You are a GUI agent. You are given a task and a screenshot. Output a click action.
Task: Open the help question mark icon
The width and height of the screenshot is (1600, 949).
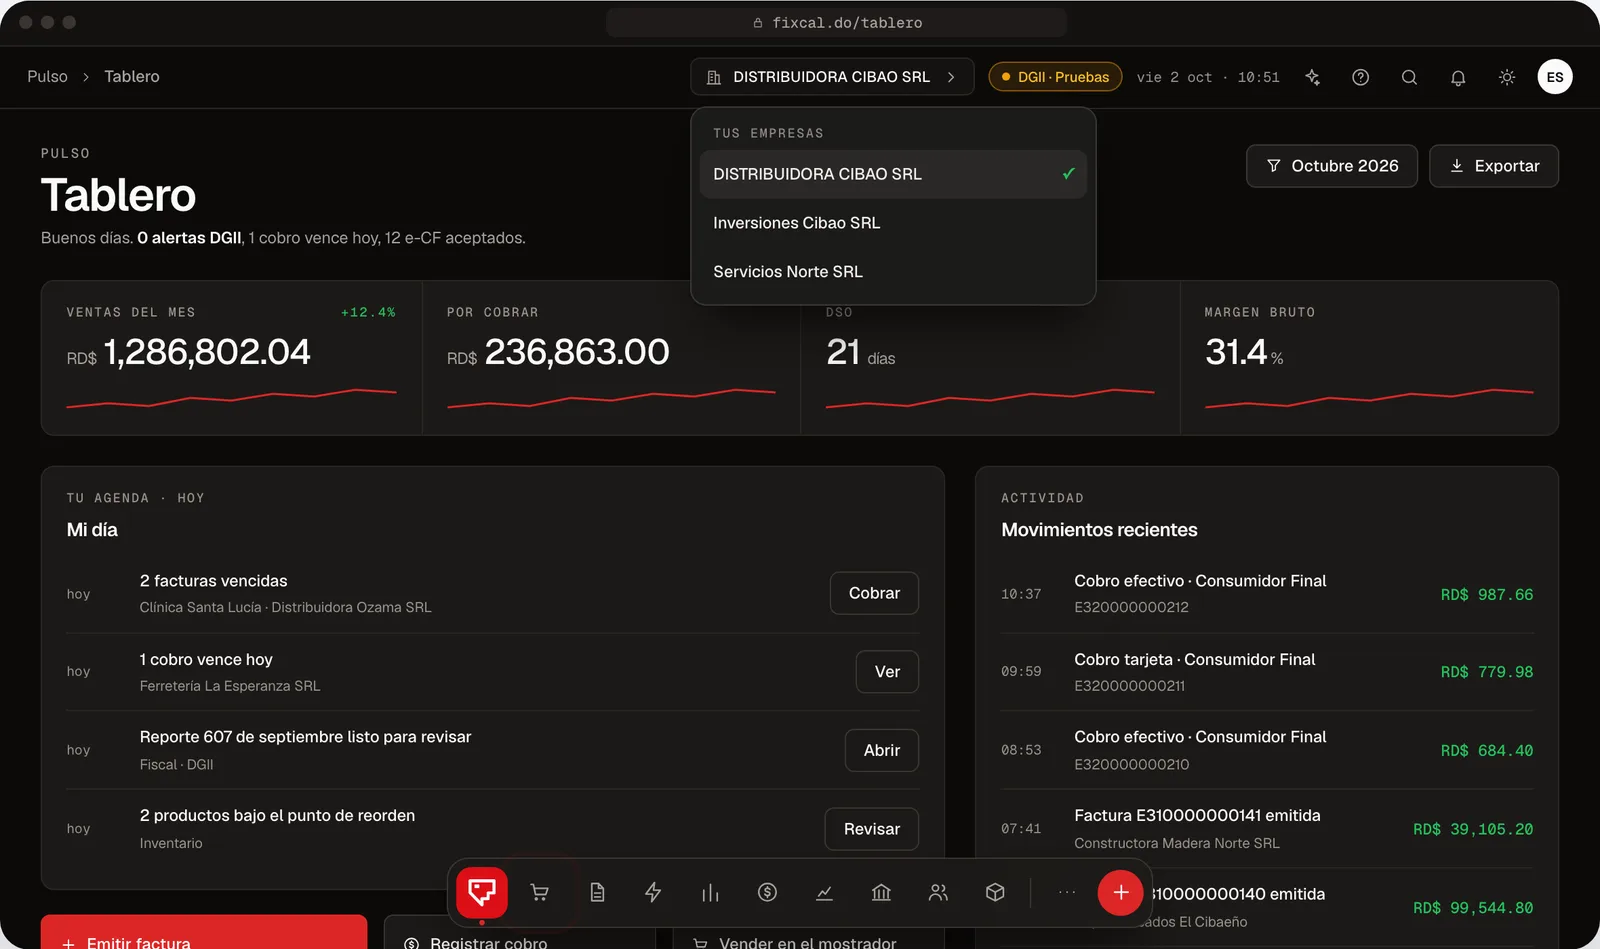coord(1361,77)
